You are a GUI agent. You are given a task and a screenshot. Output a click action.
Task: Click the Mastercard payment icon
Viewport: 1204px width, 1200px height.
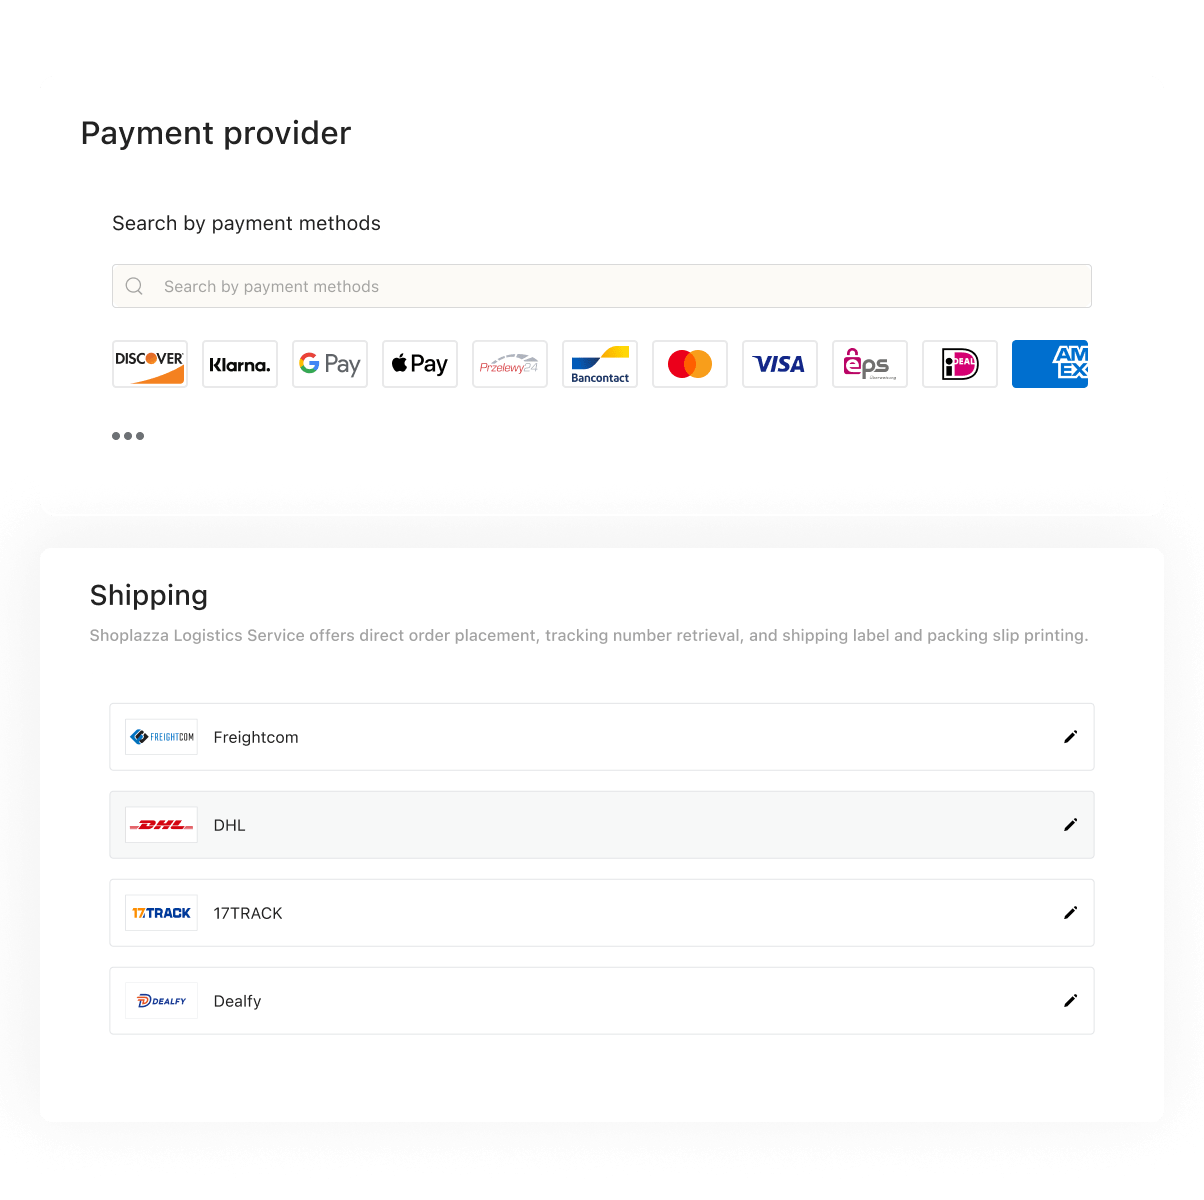coord(690,364)
